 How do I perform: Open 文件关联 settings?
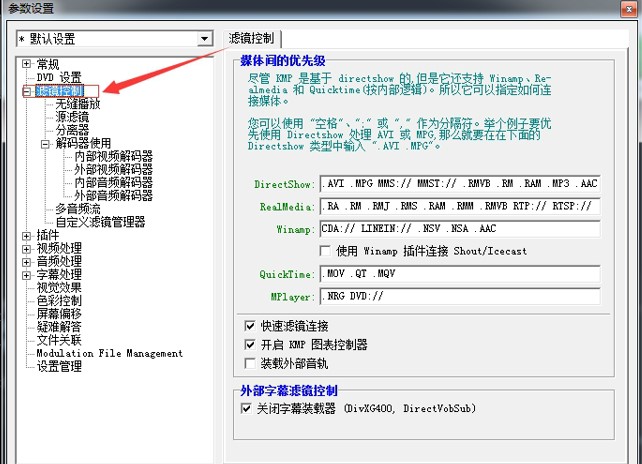pos(59,340)
